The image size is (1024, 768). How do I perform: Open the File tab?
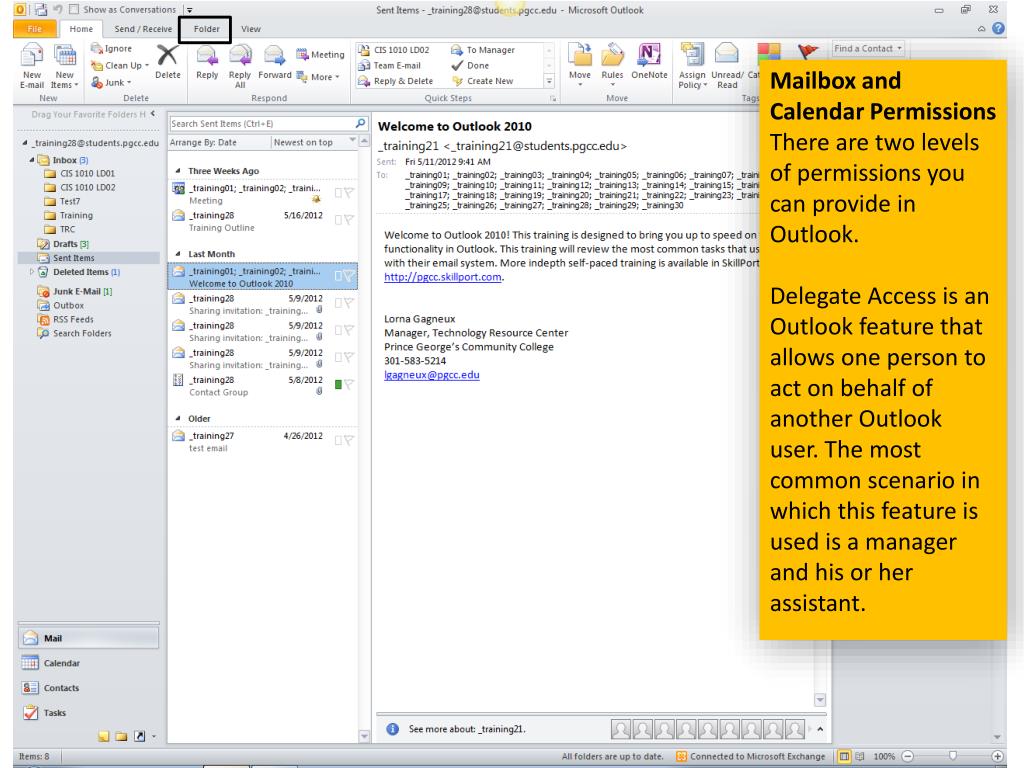(35, 29)
